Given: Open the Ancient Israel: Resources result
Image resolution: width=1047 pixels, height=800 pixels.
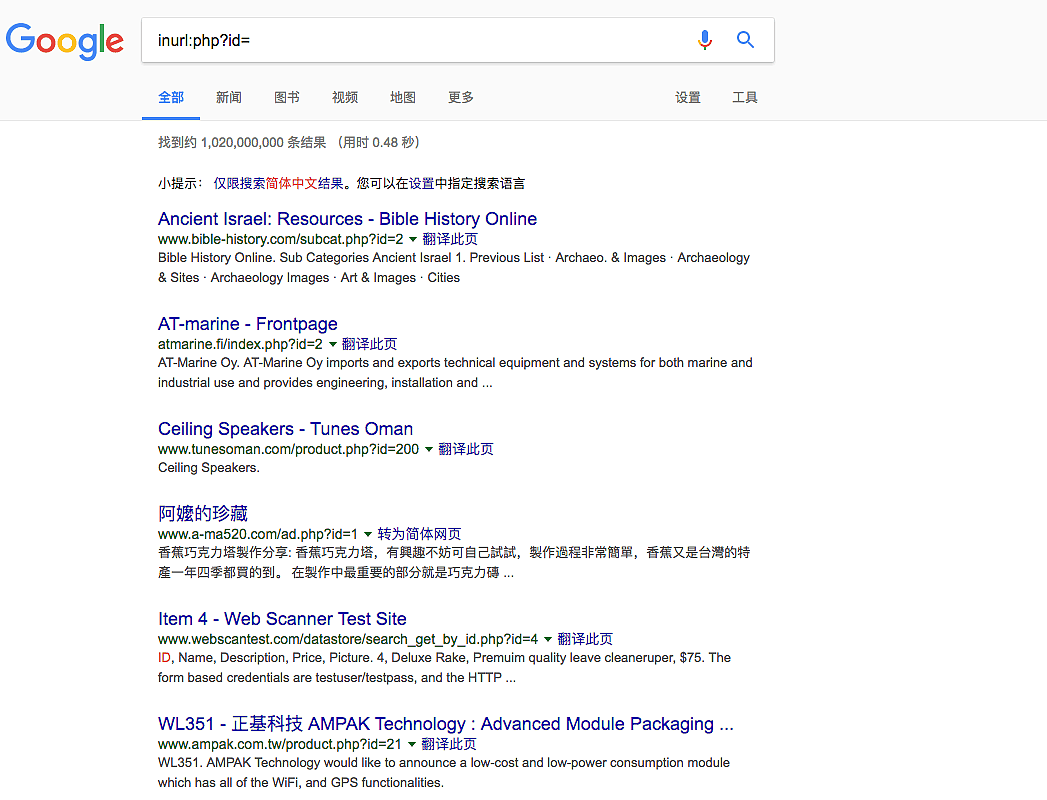Looking at the screenshot, I should pos(347,219).
